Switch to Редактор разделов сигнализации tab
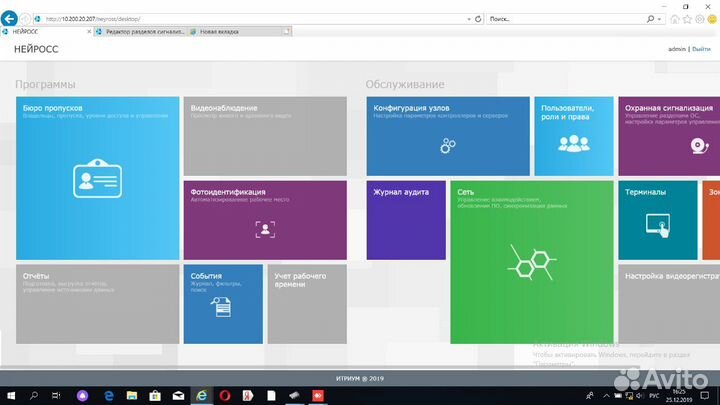Image resolution: width=720 pixels, height=405 pixels. coord(140,31)
